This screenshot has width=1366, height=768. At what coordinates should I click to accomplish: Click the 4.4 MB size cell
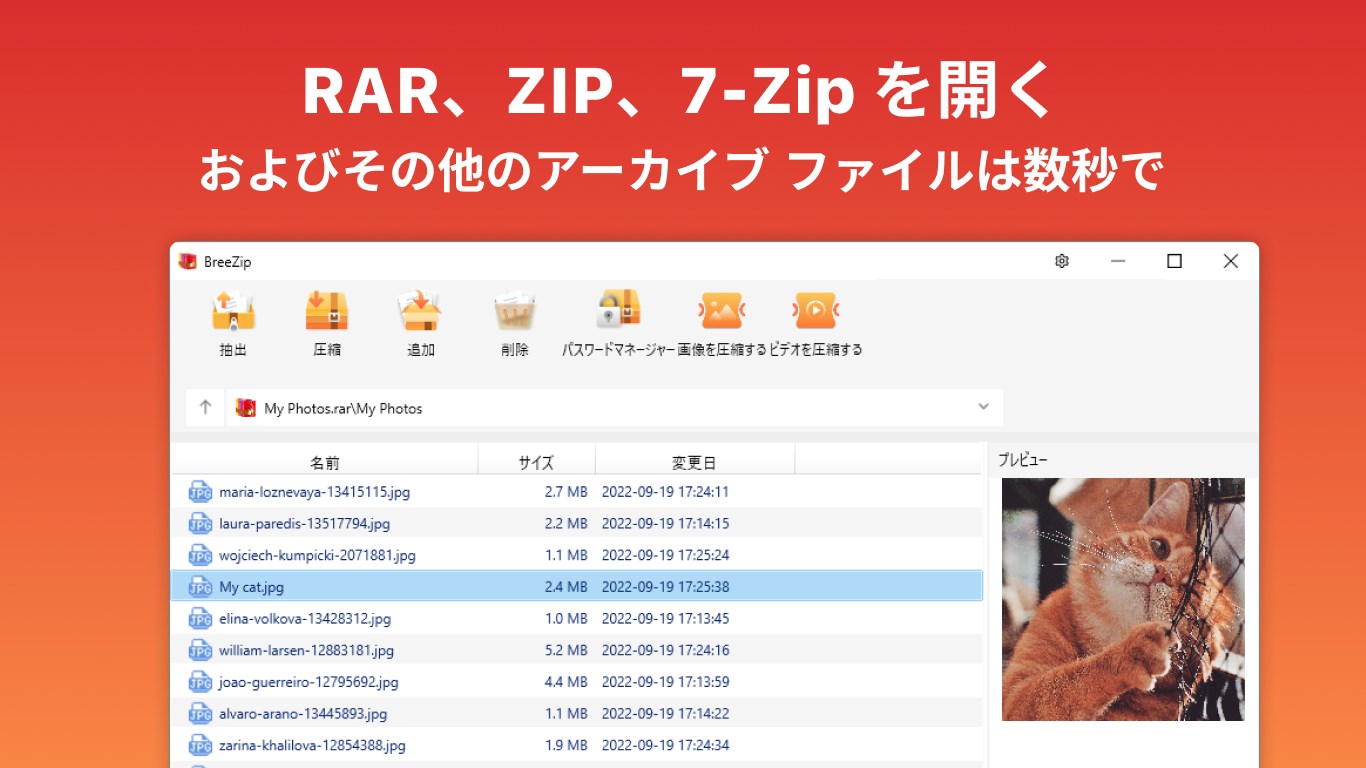(566, 682)
